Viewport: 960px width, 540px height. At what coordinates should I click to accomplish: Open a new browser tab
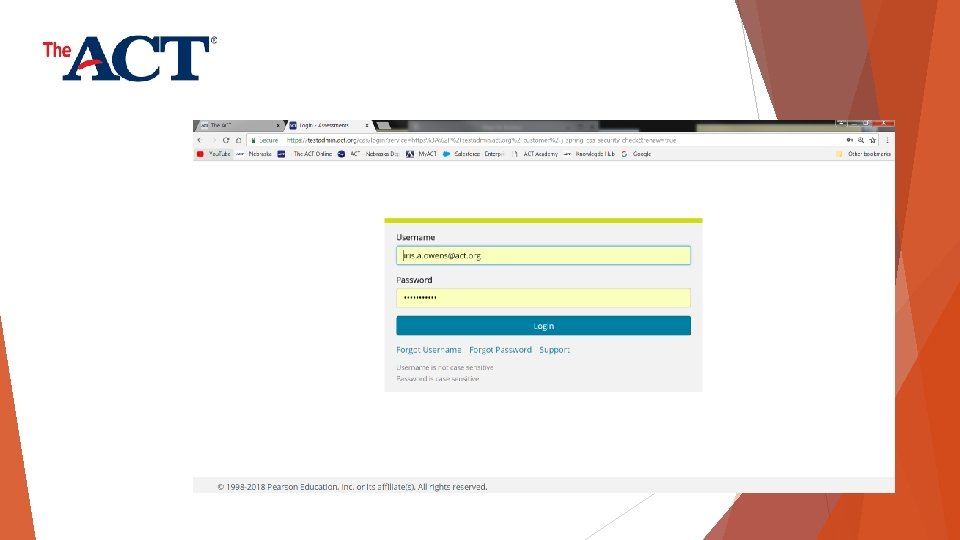384,126
